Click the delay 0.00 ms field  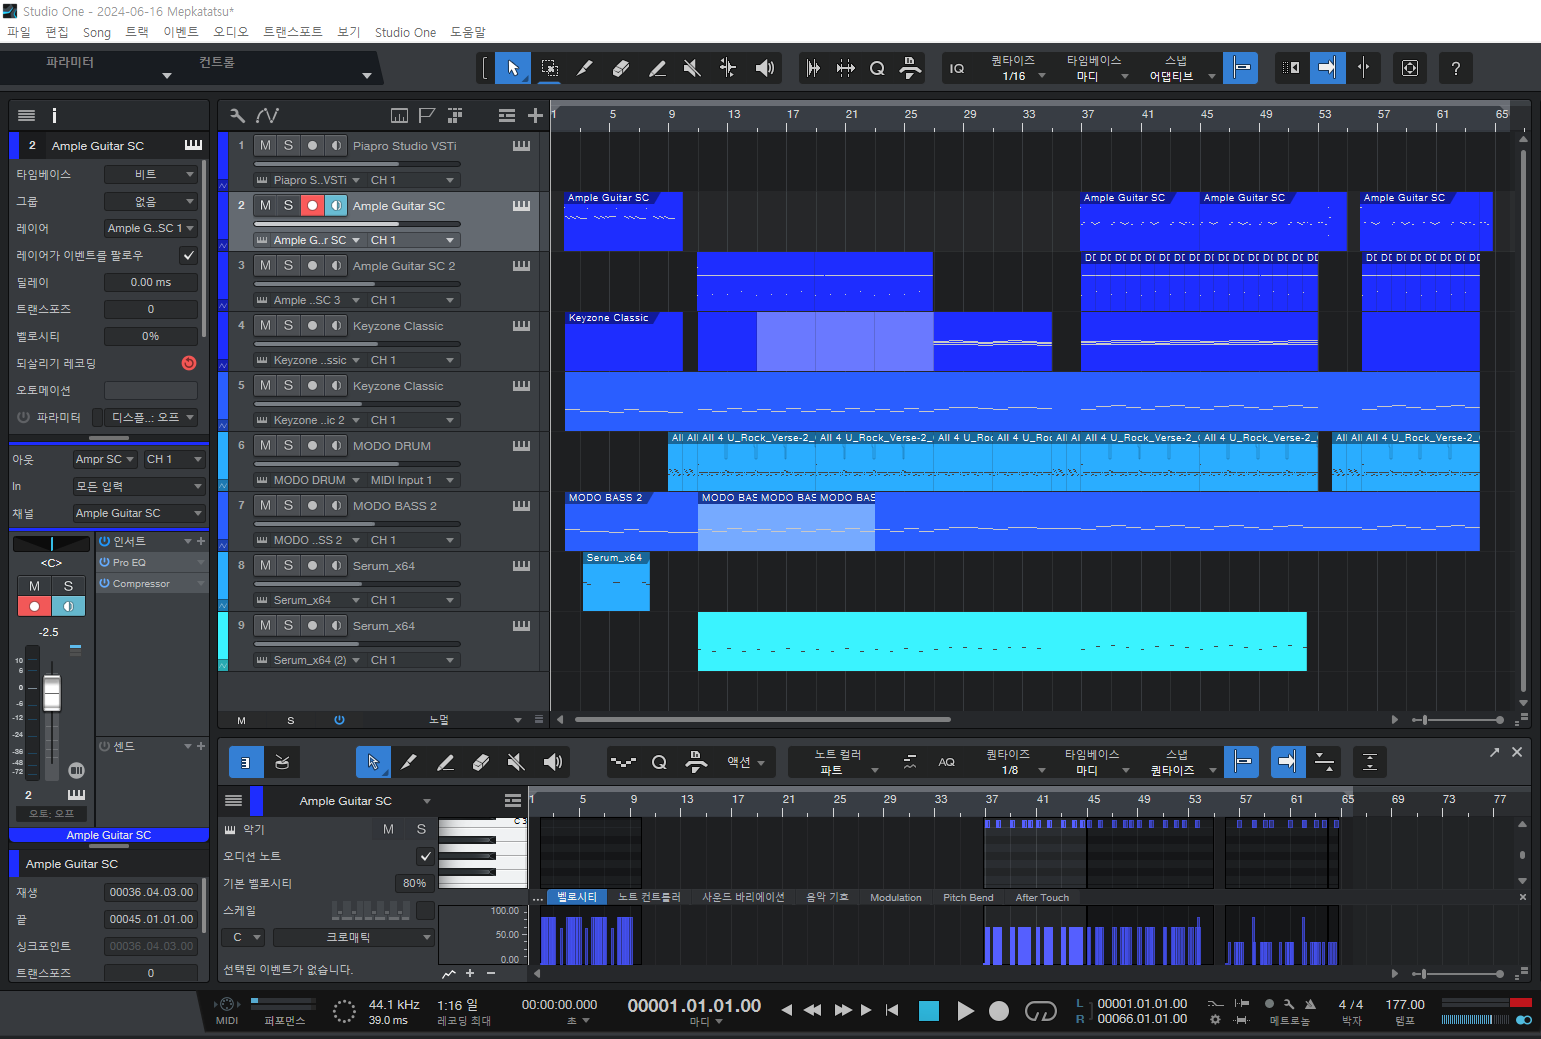tap(151, 282)
